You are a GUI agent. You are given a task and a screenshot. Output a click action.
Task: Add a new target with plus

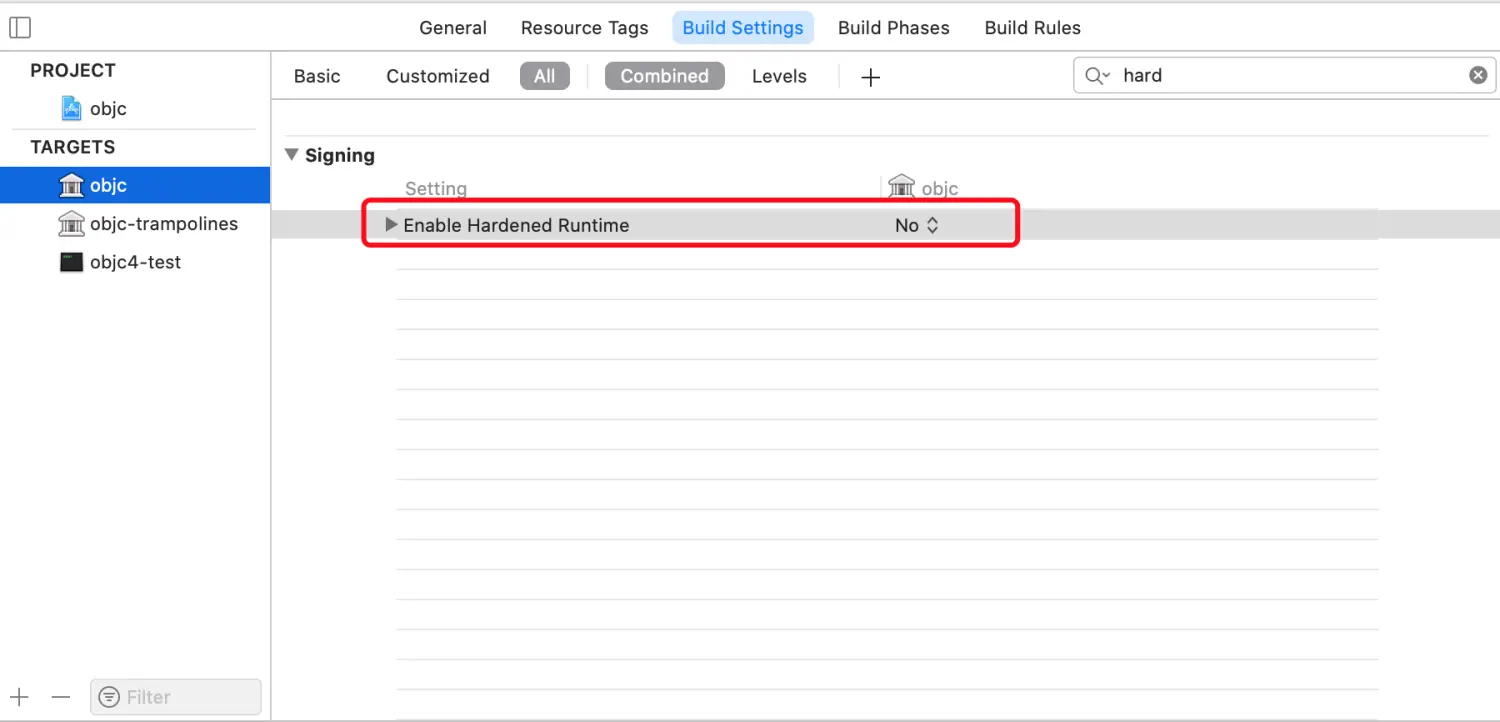click(x=20, y=697)
